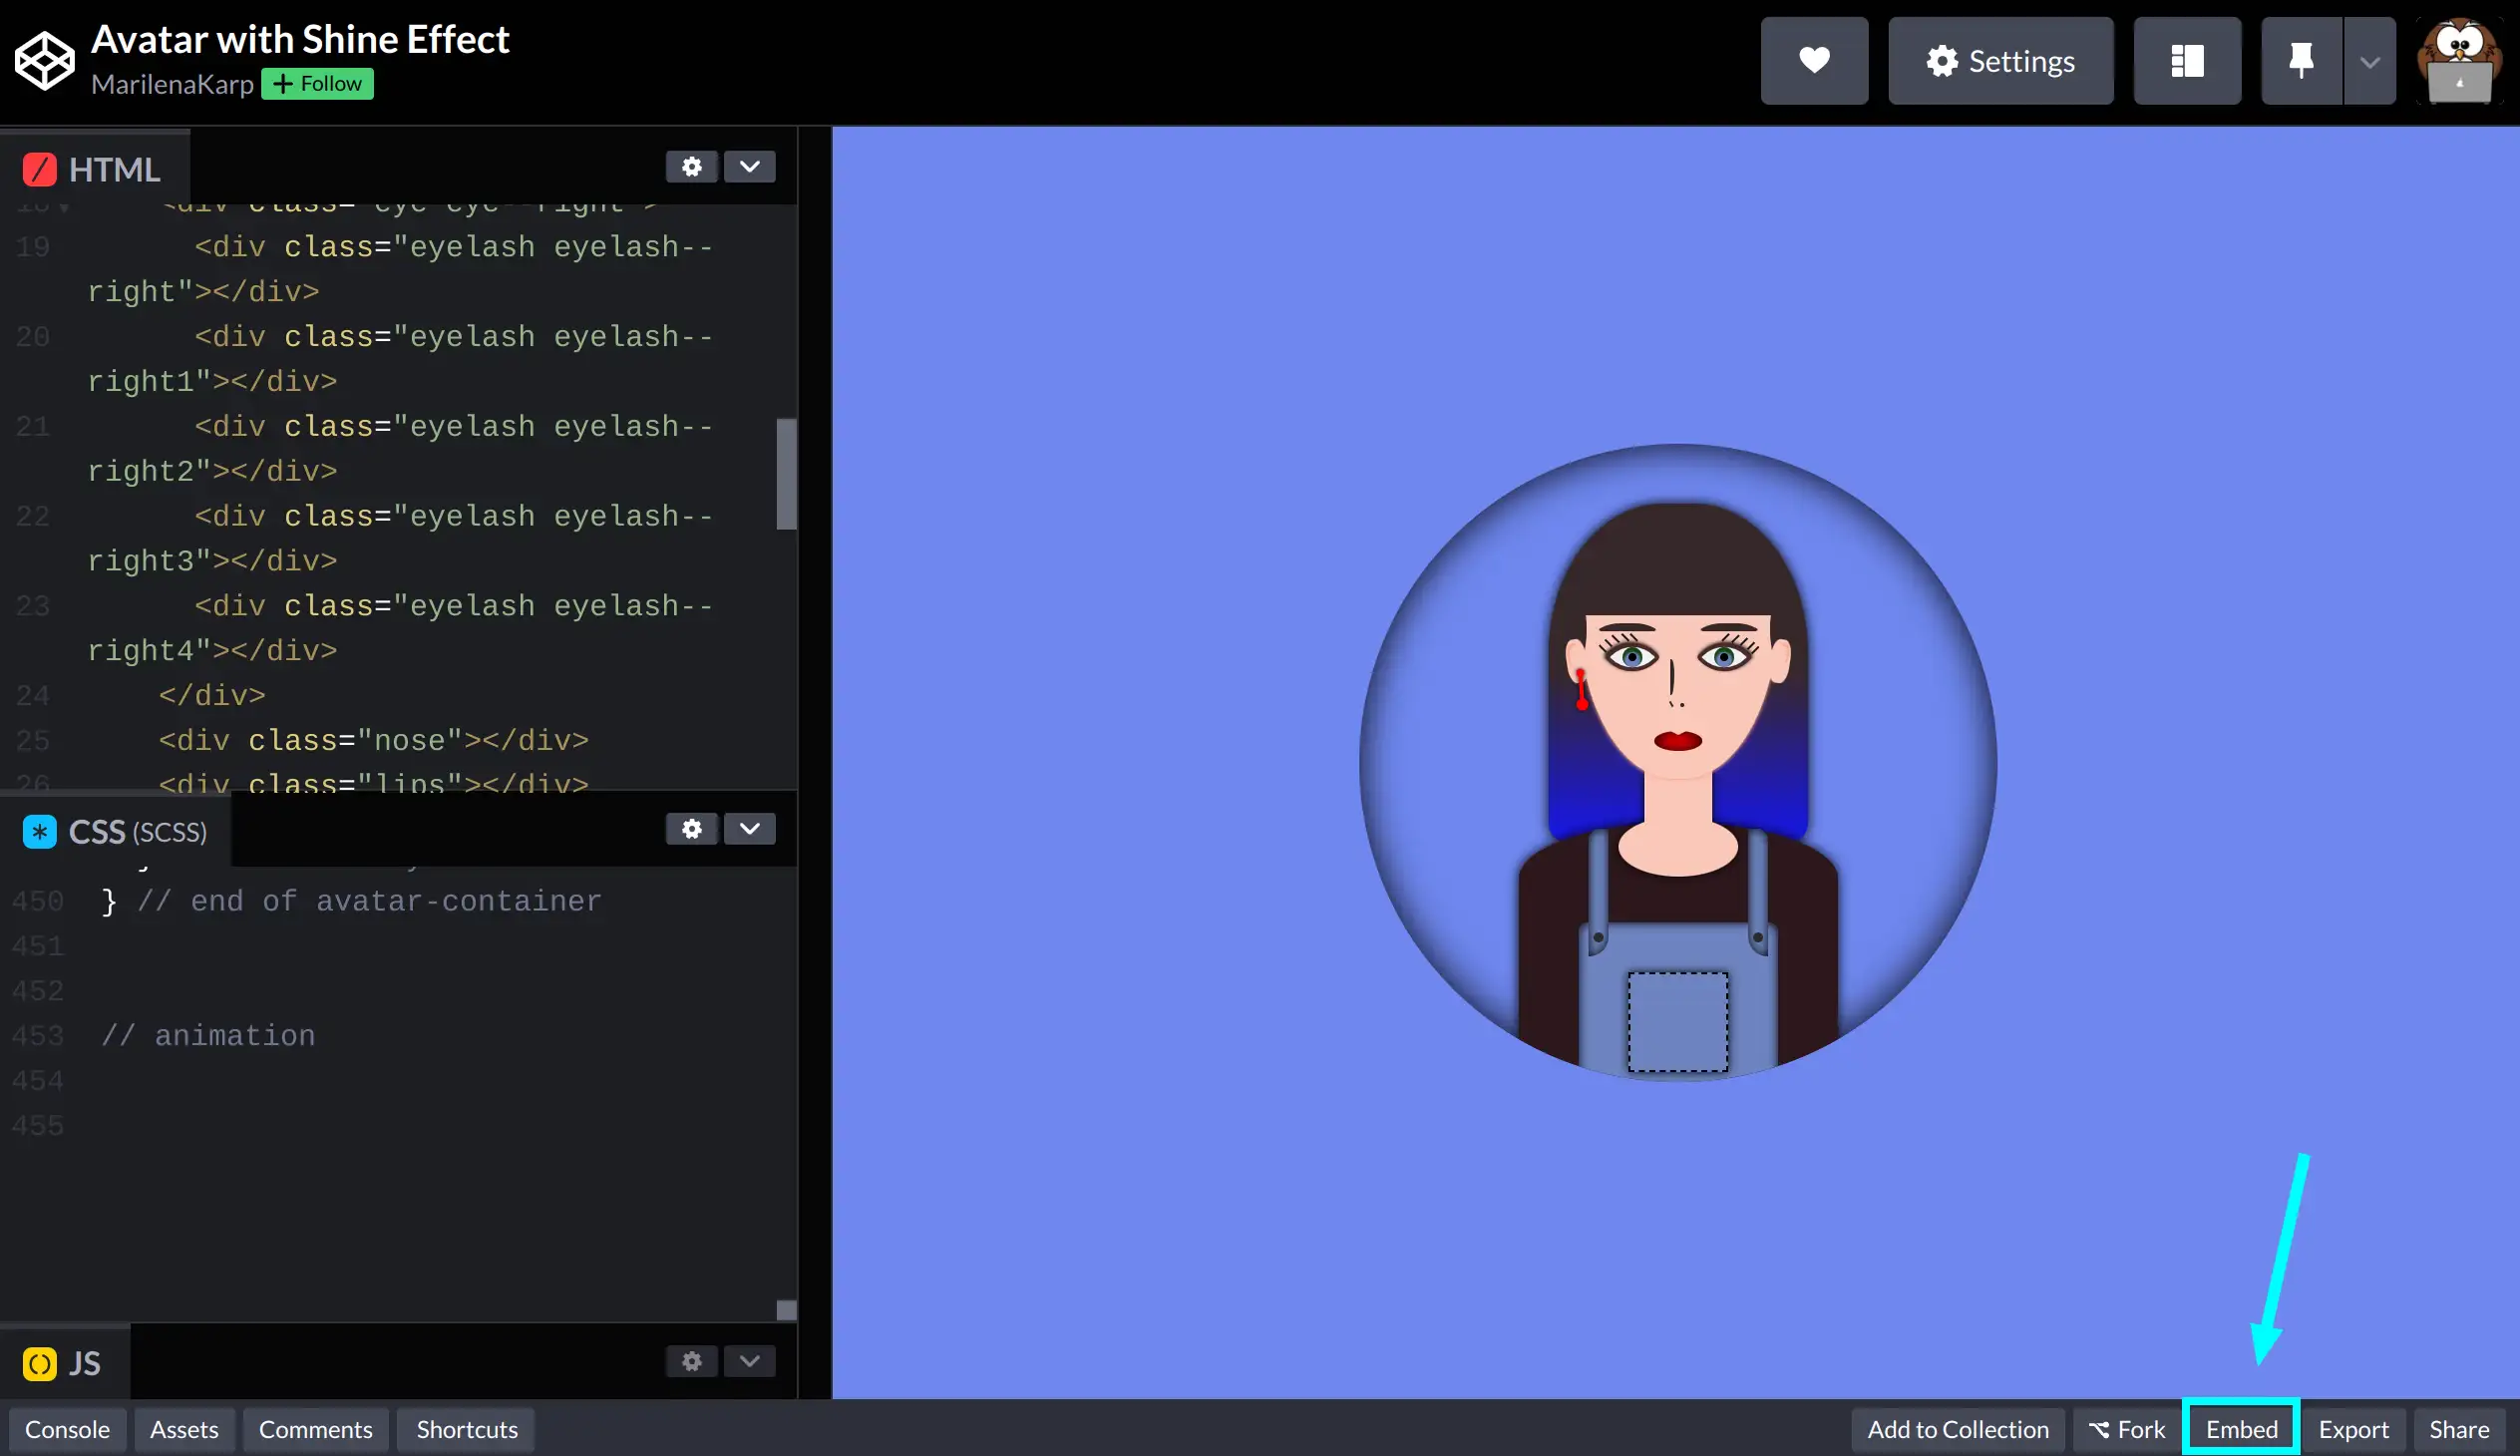2520x1456 pixels.
Task: Show keyboard Shortcuts
Action: [x=467, y=1429]
